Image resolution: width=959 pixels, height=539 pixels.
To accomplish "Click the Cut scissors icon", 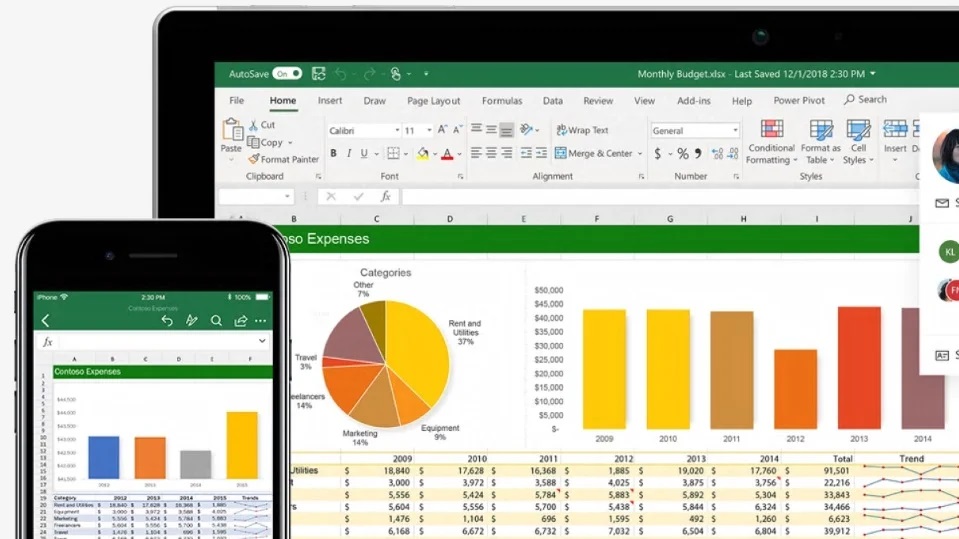I will click(x=254, y=125).
